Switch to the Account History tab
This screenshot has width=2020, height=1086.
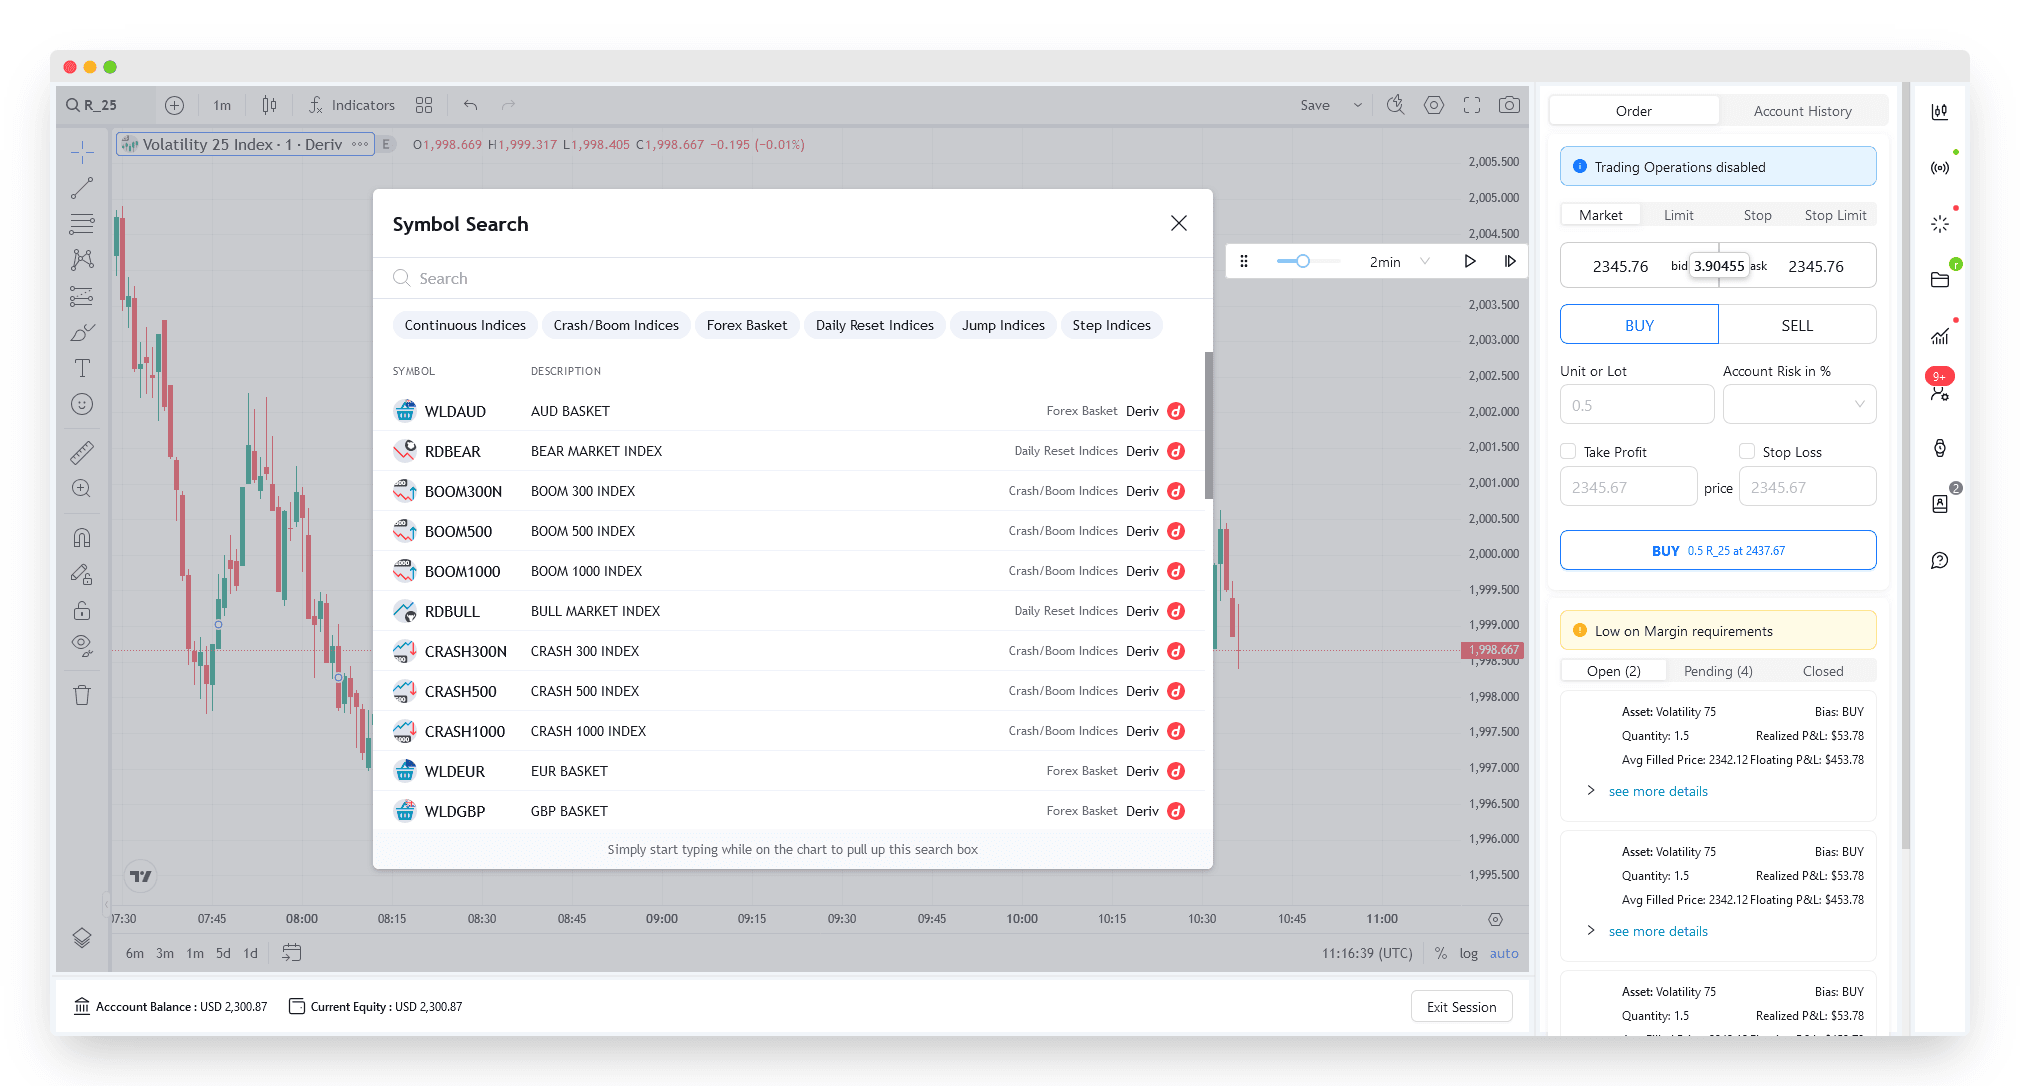point(1802,111)
